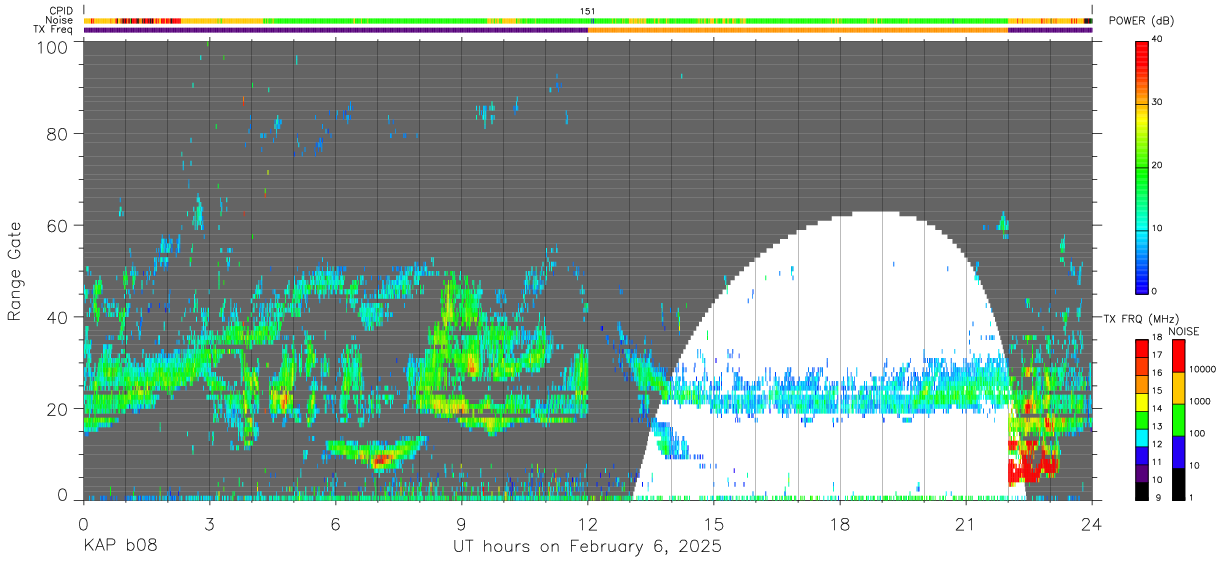
Task: Click the x-axis hour label 21
Action: coord(966,524)
